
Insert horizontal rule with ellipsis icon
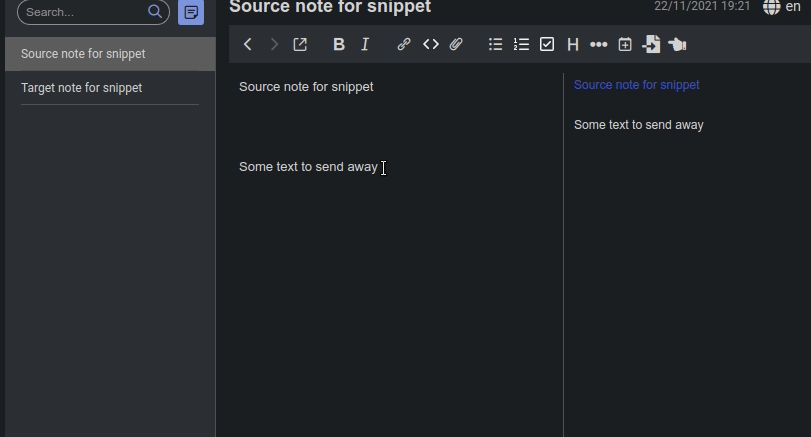pos(598,44)
